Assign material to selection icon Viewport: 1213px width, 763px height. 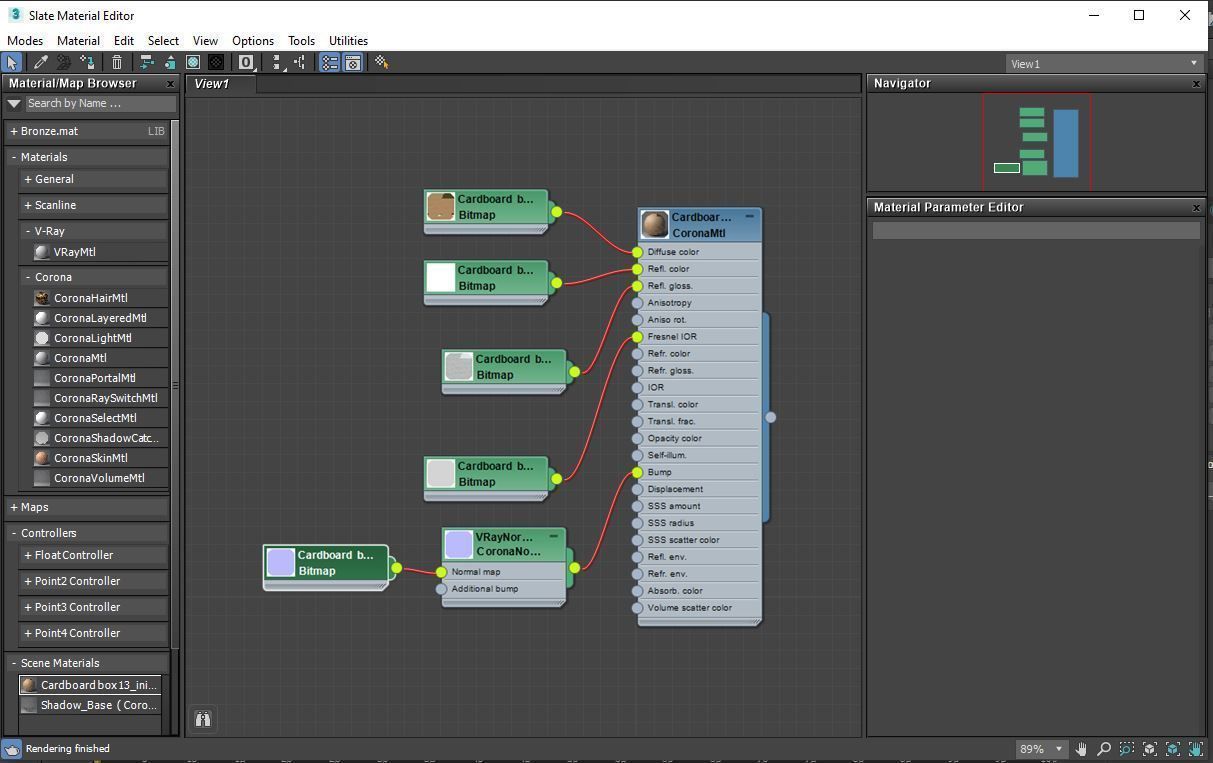(x=87, y=62)
